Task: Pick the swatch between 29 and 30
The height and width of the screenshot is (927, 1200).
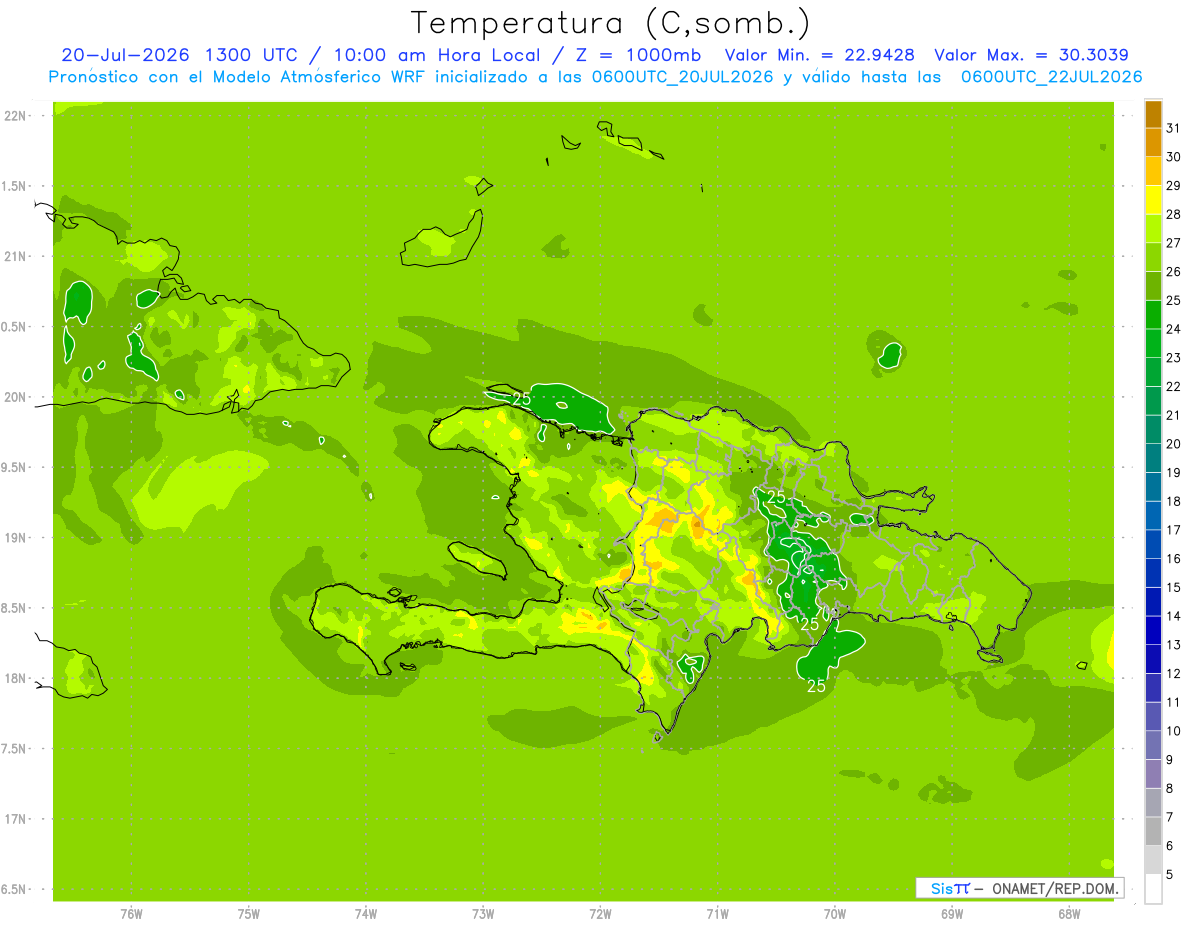Action: tap(1153, 171)
